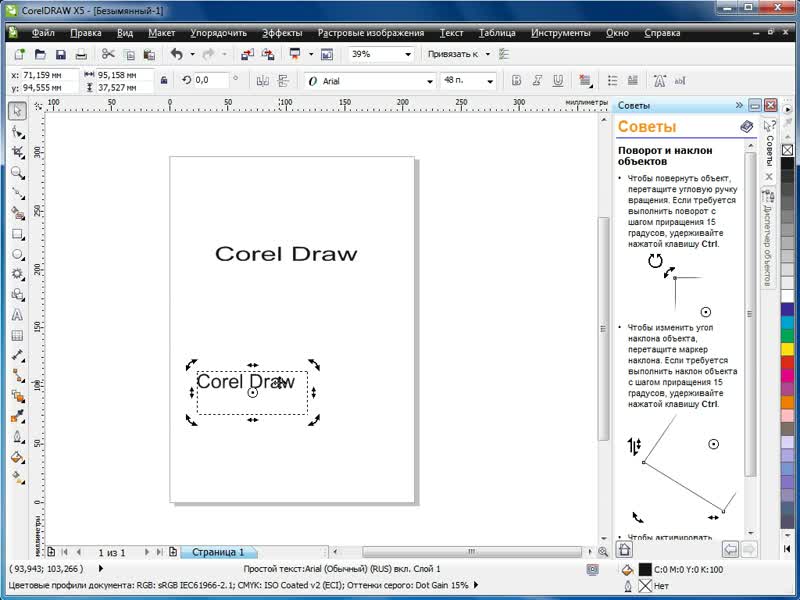800x600 pixels.
Task: Expand color profiles info arrow
Action: click(x=476, y=585)
